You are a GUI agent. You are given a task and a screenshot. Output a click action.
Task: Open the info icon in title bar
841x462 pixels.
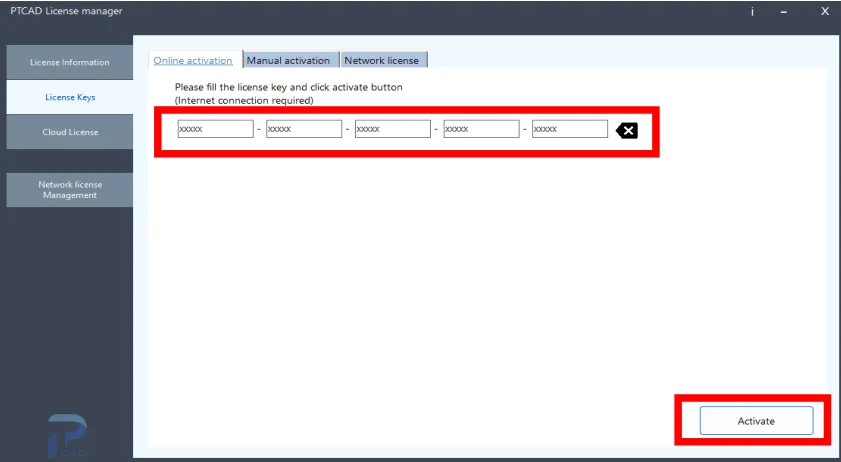(752, 11)
